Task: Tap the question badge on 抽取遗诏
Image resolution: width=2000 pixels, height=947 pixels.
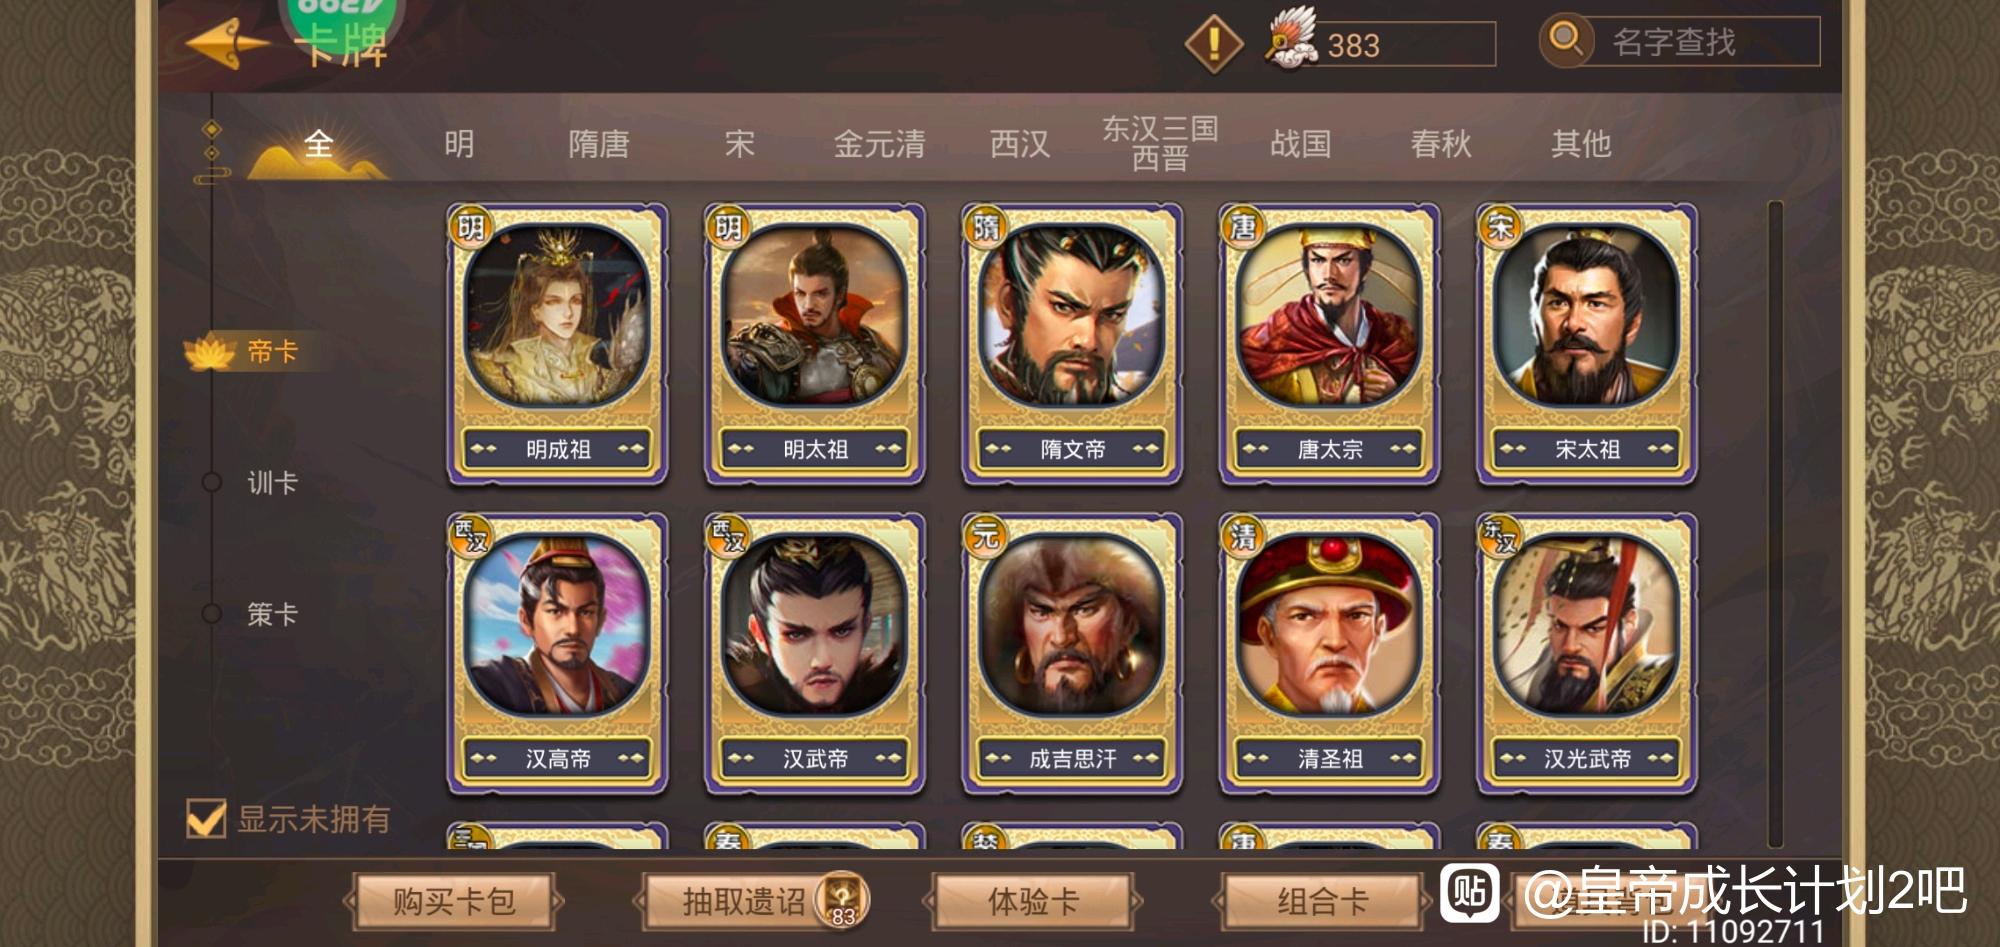Action: click(x=843, y=899)
